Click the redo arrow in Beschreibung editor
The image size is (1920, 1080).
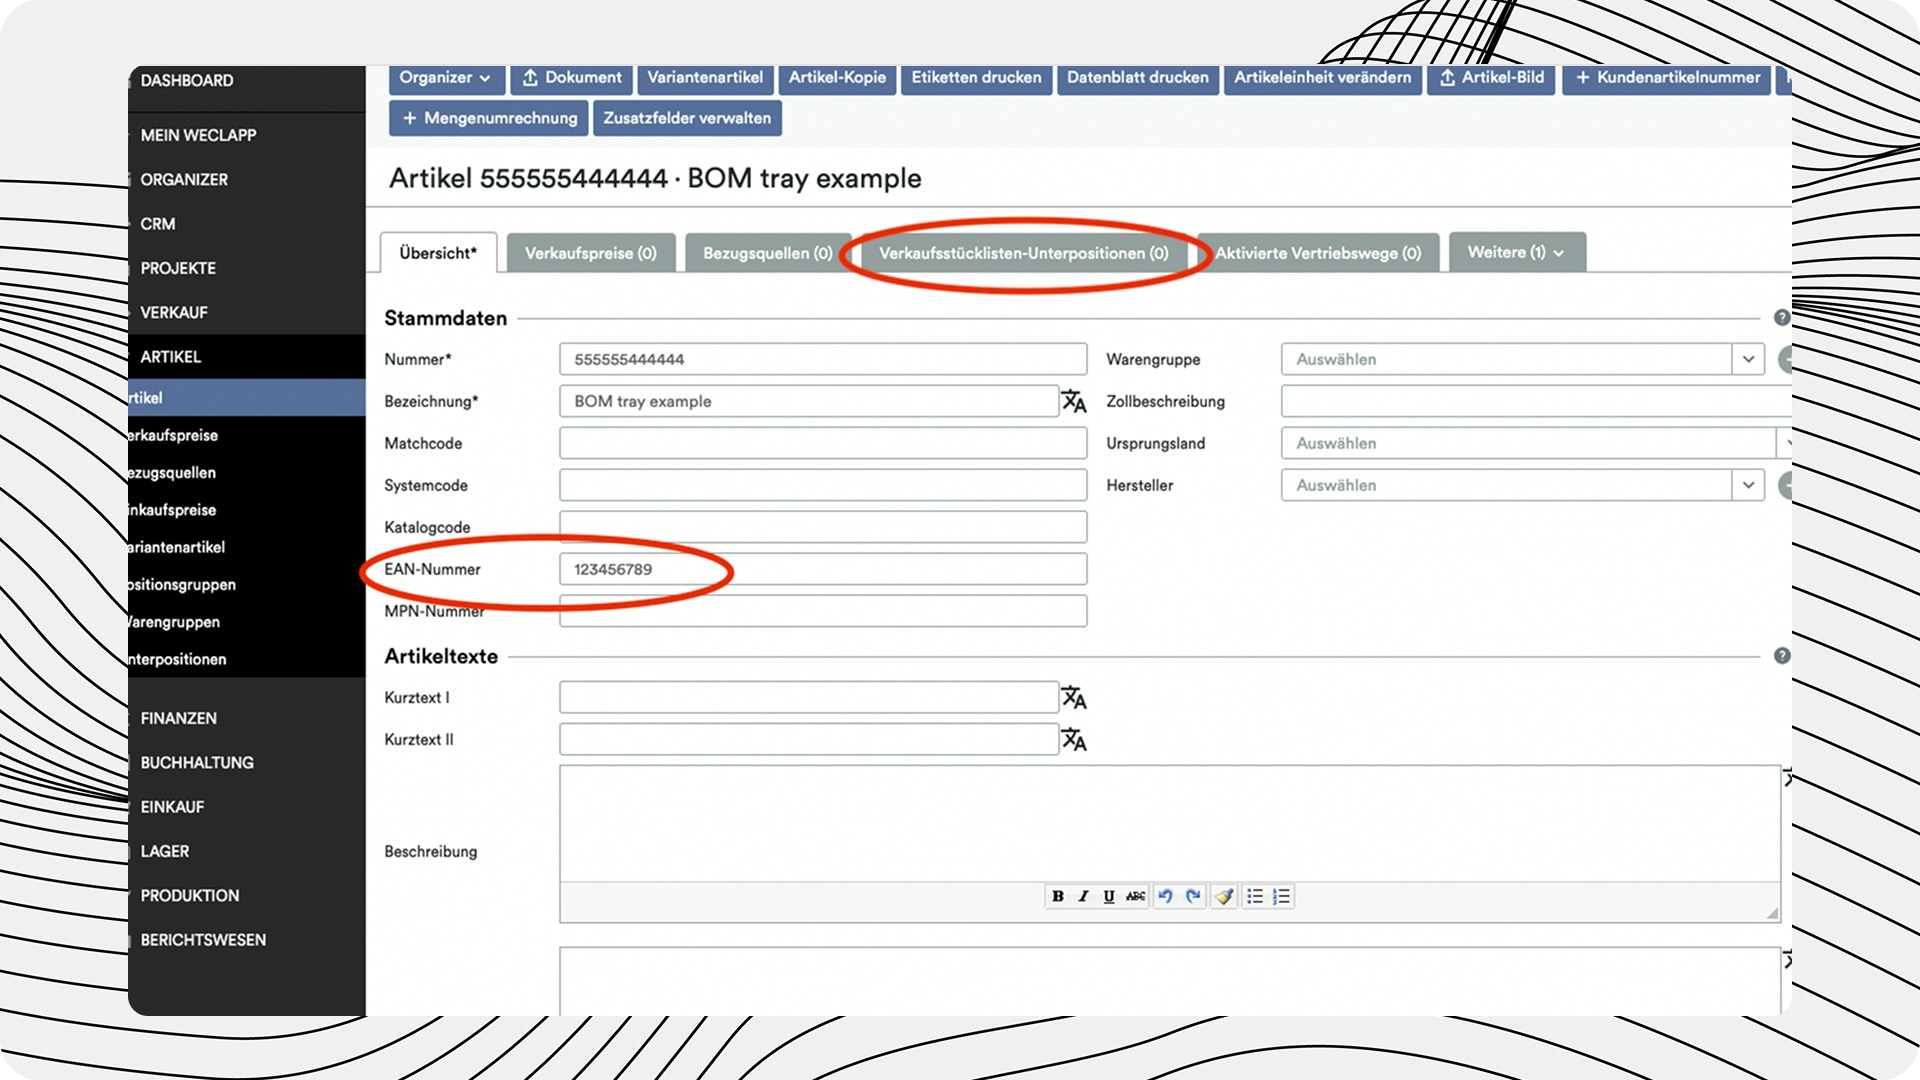1192,896
